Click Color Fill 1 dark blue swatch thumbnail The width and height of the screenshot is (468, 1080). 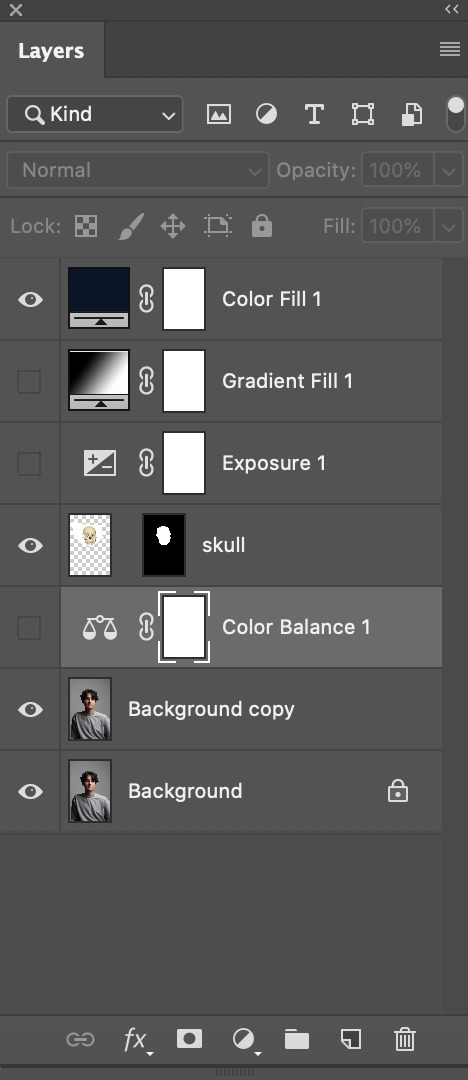99,298
